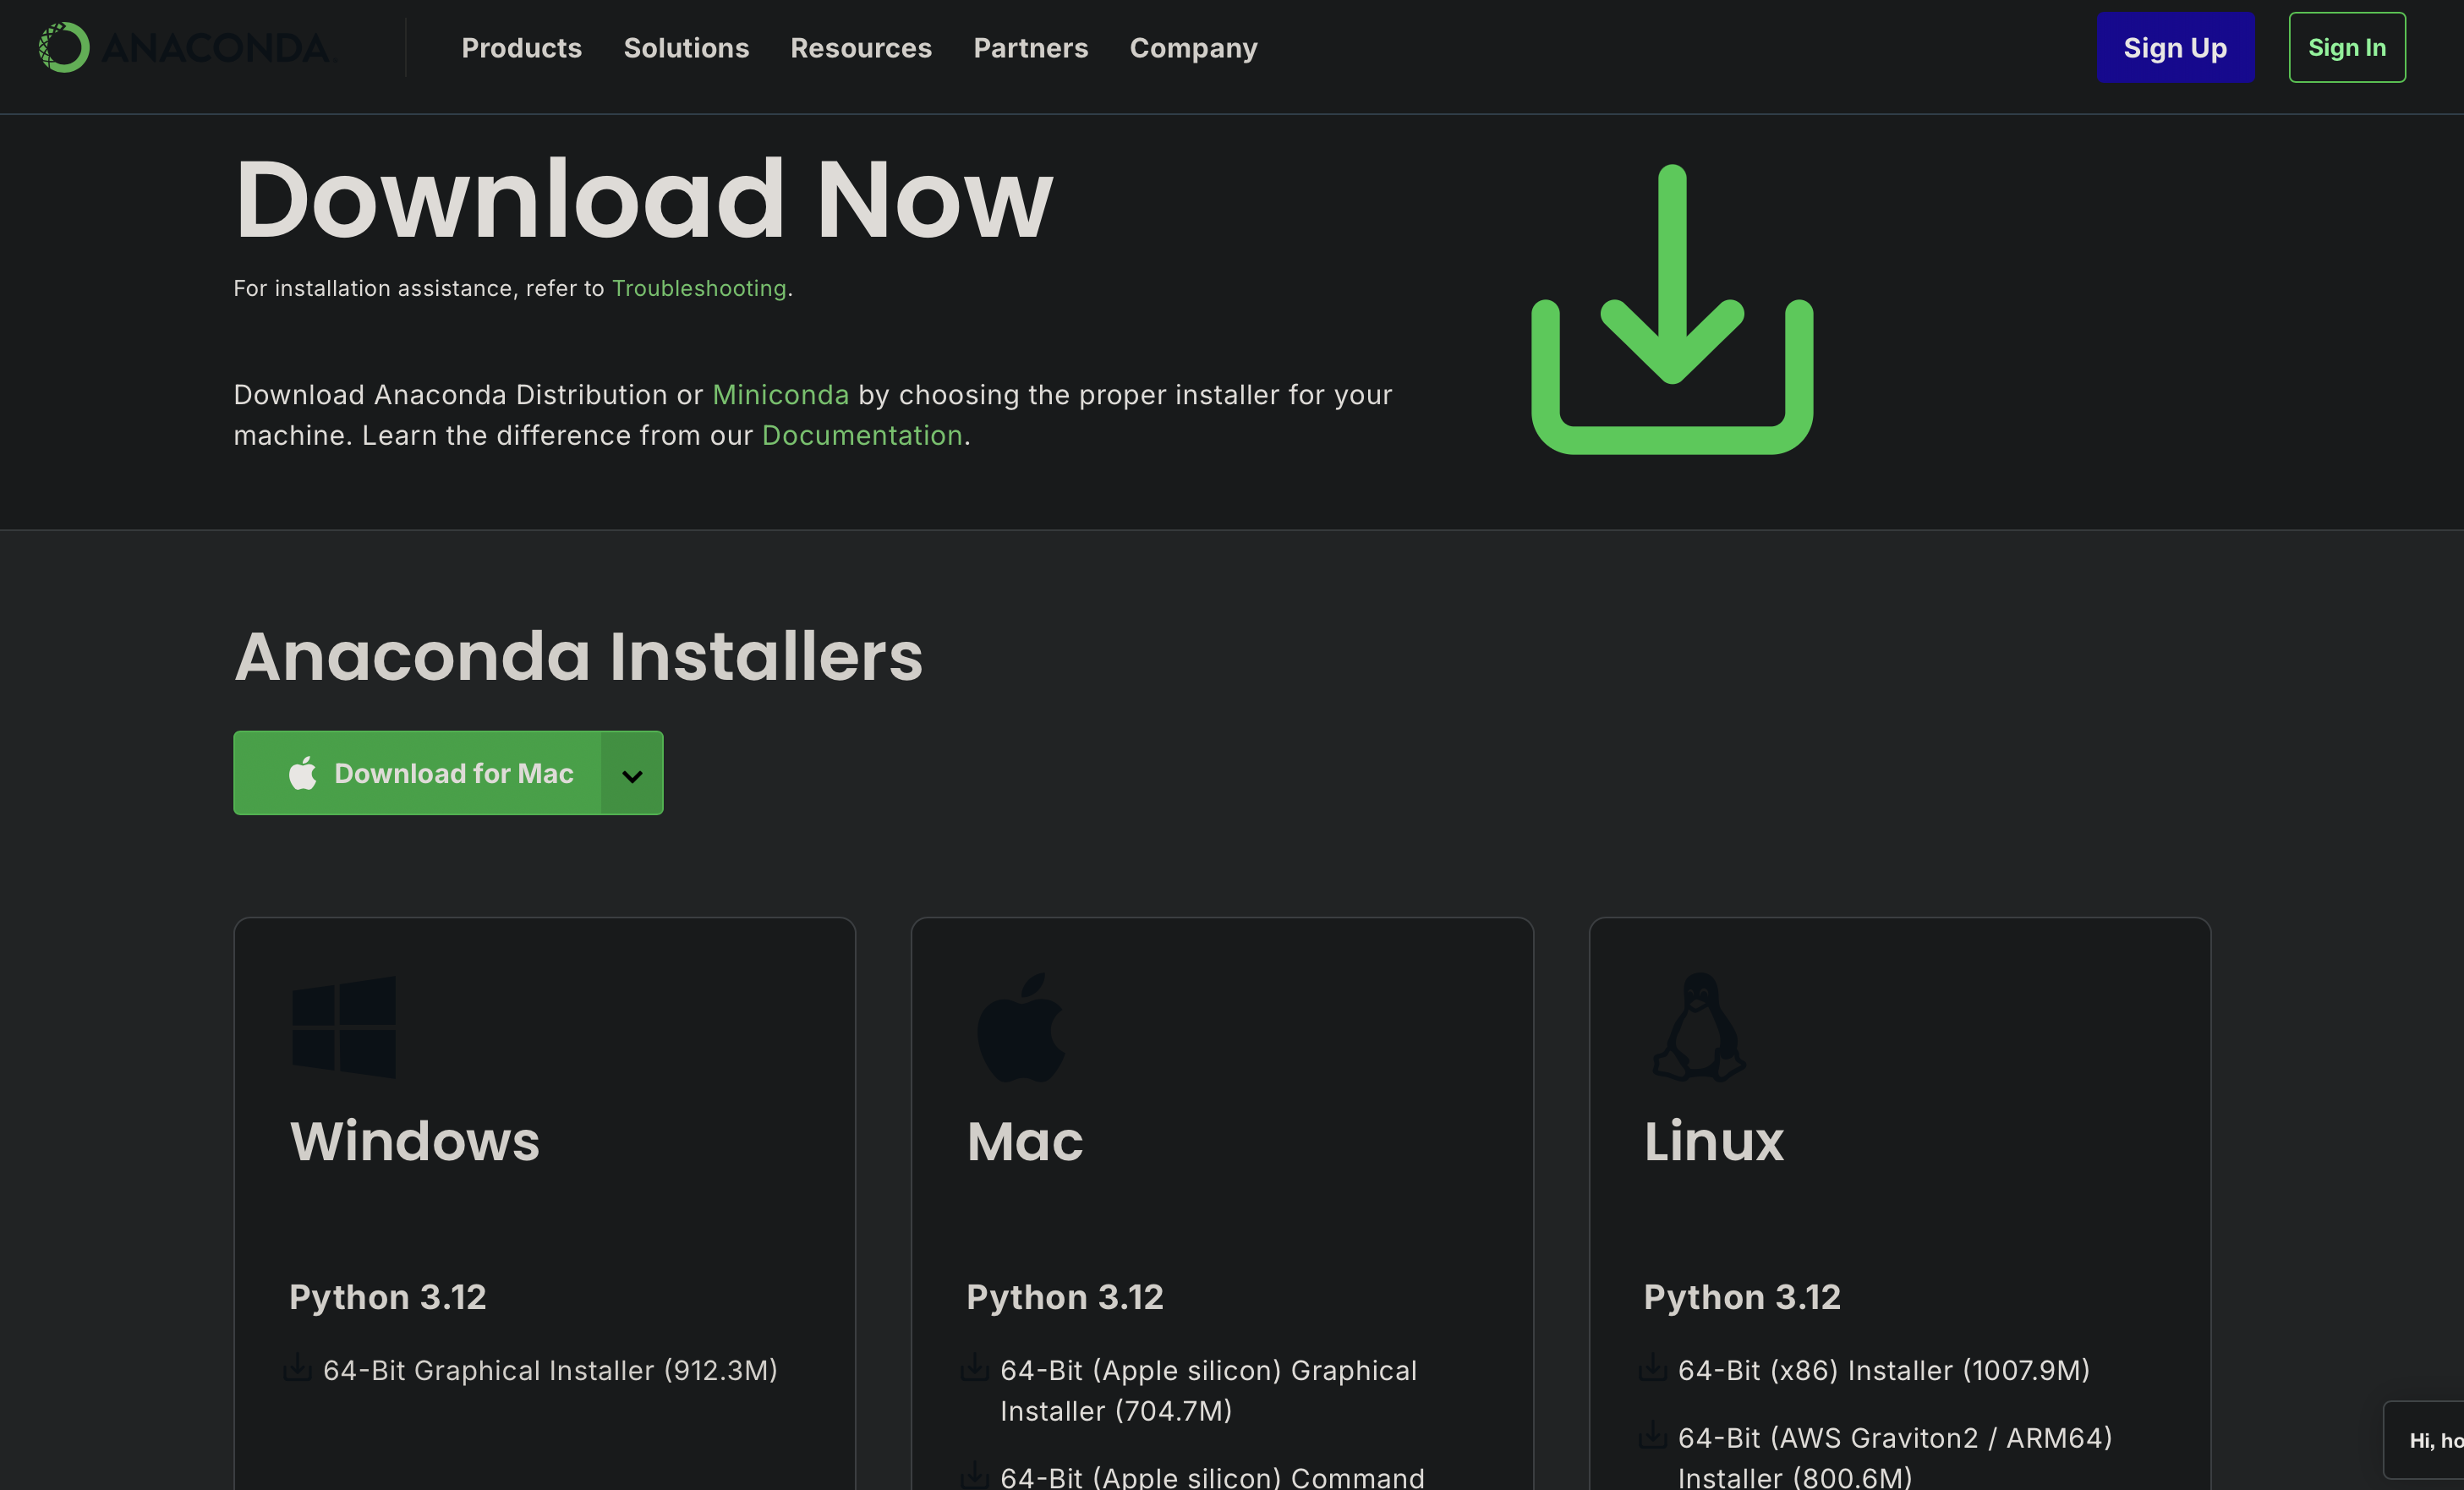Open the Troubleshooting link

(699, 288)
